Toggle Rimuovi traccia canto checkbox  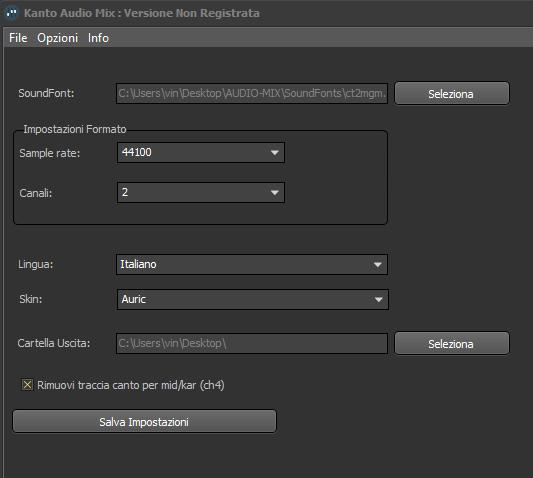click(27, 385)
